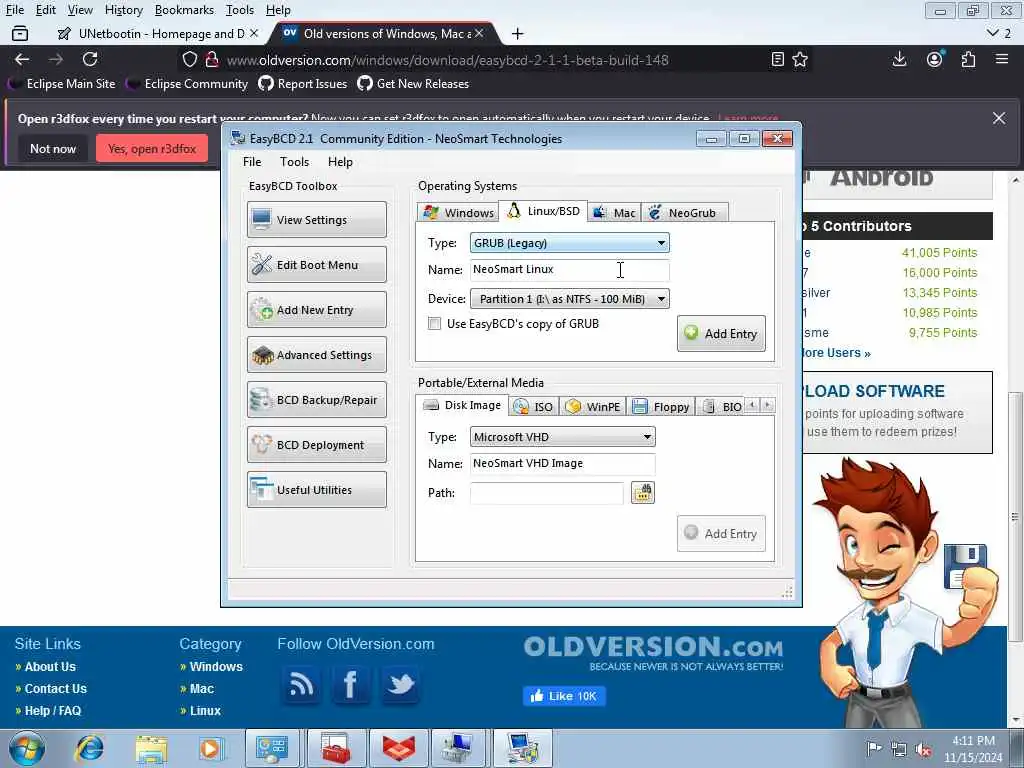Open OldVersion RSS feed icon
The width and height of the screenshot is (1024, 768).
click(301, 684)
